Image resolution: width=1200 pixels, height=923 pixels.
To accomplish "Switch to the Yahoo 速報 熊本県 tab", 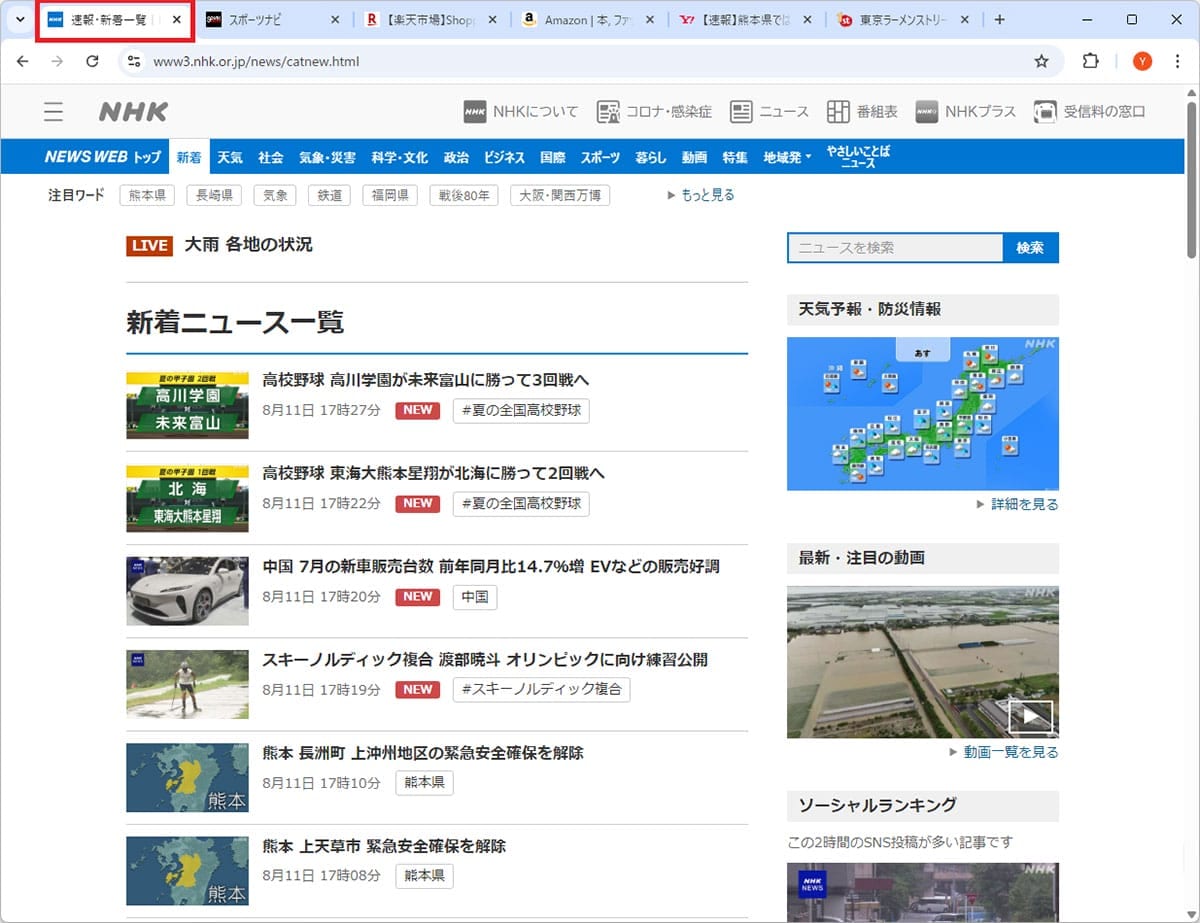I will pos(747,20).
